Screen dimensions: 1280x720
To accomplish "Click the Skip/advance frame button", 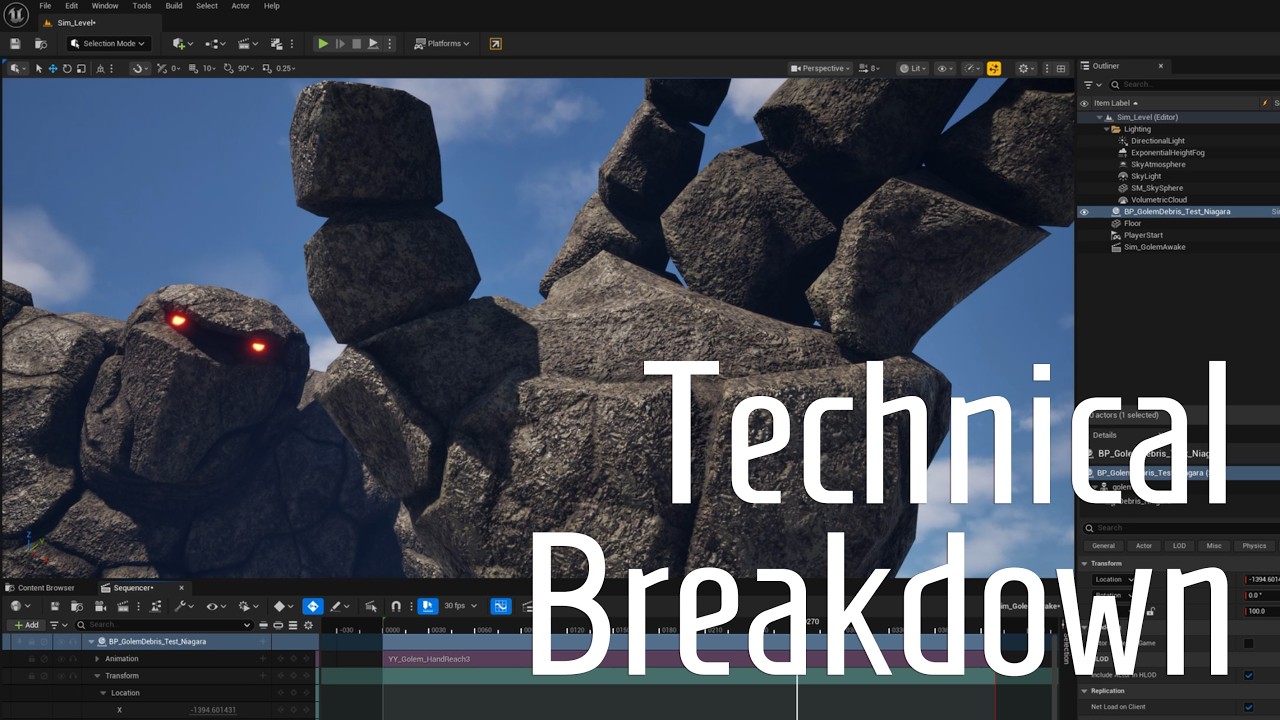I will (x=340, y=44).
